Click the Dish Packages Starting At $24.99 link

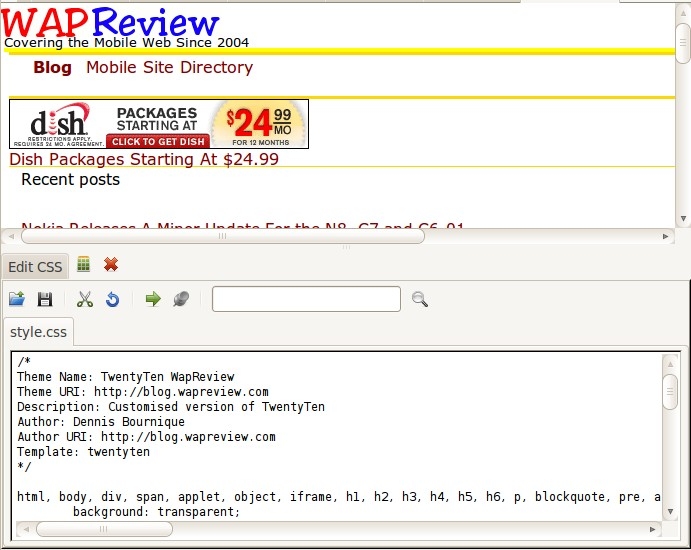144,159
